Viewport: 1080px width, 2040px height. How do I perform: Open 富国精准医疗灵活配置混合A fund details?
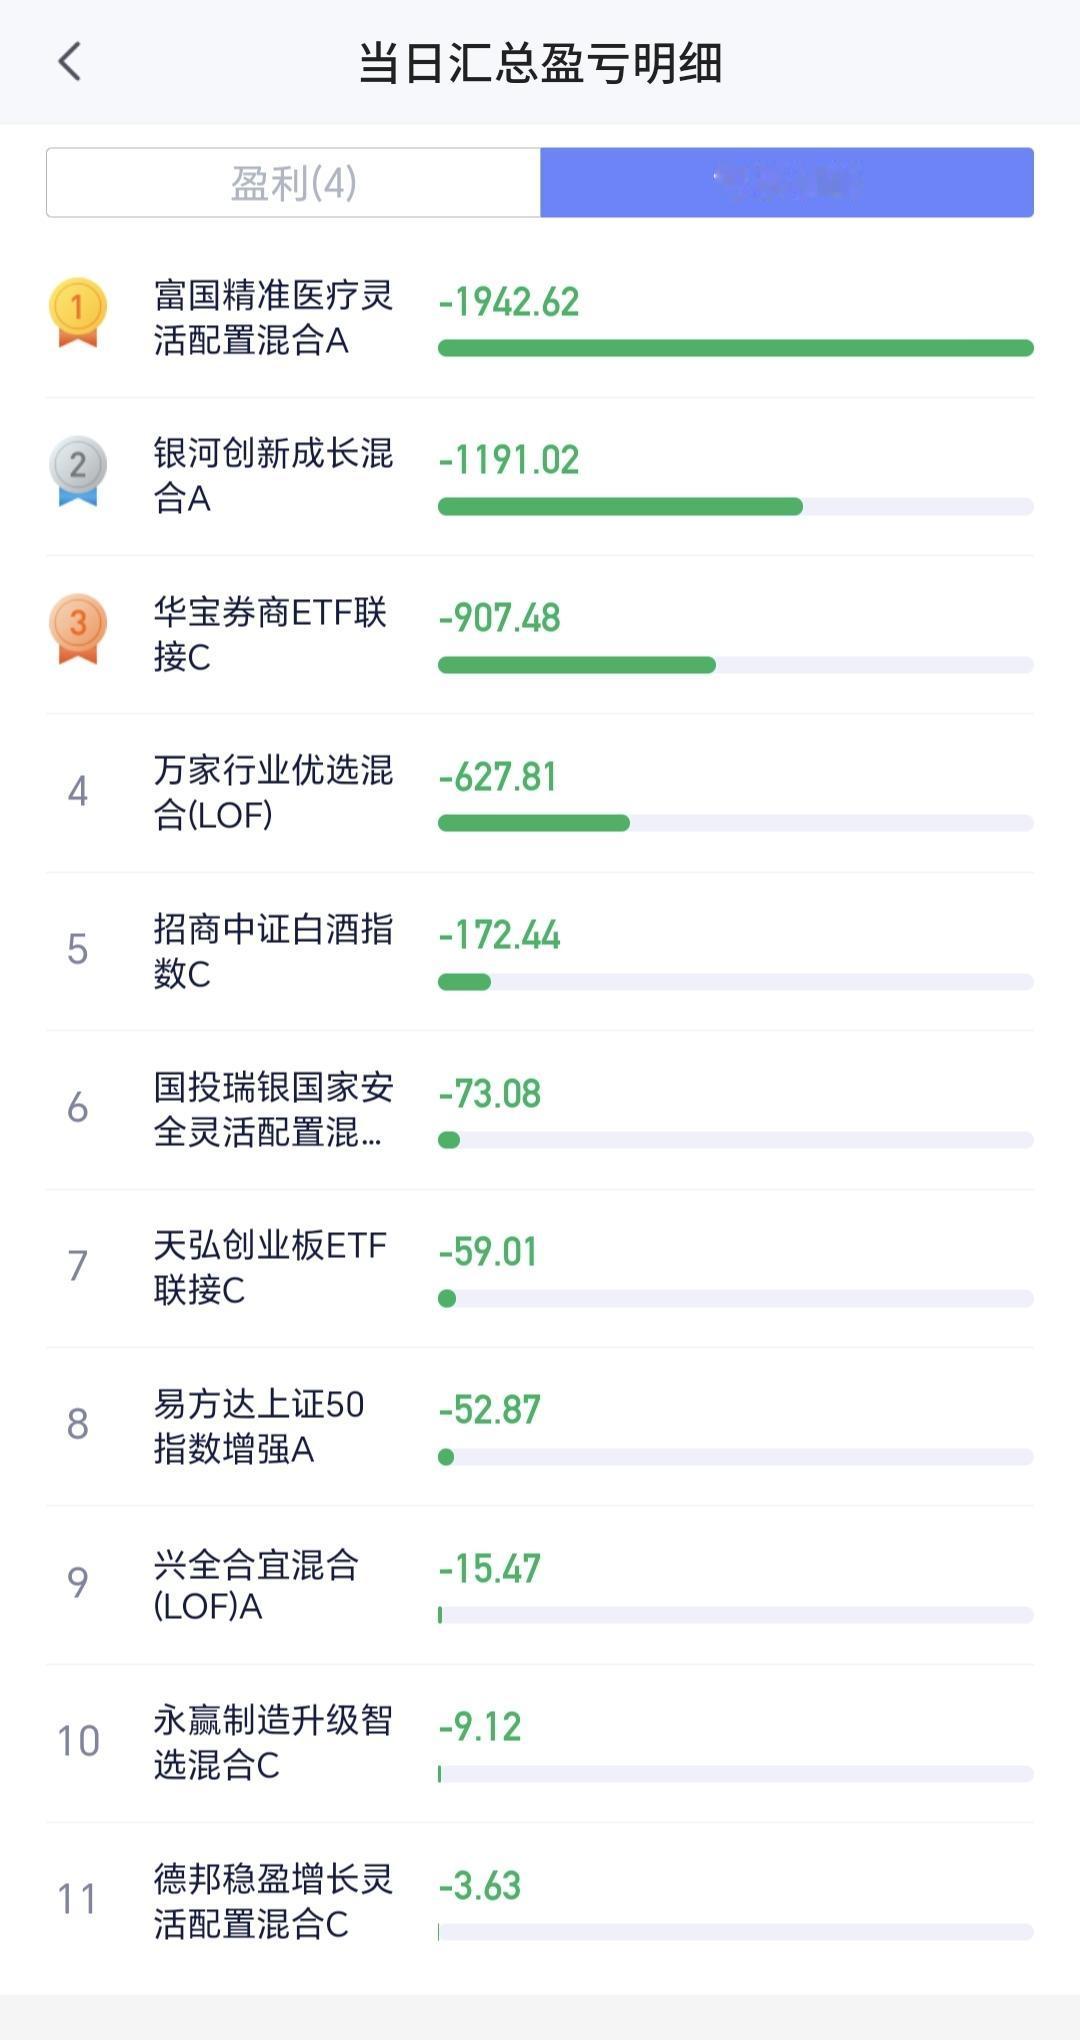click(273, 318)
